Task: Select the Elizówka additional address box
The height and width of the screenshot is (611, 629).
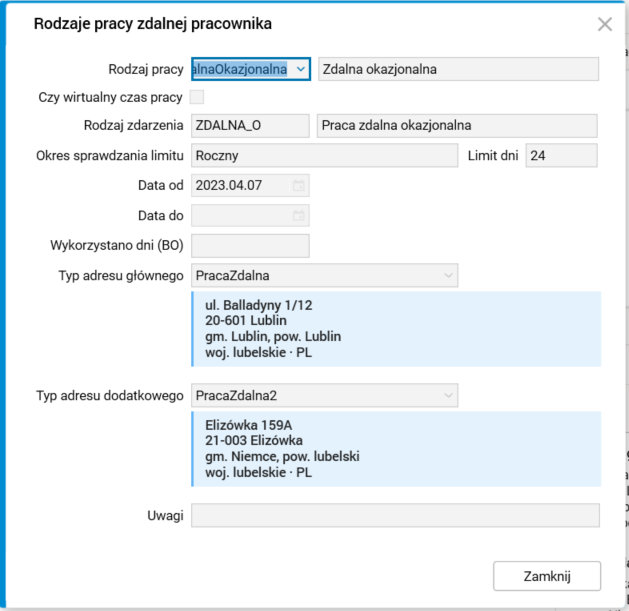Action: [395, 448]
